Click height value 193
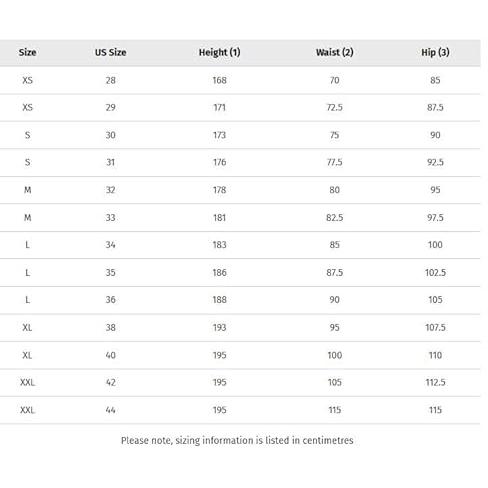 (219, 327)
